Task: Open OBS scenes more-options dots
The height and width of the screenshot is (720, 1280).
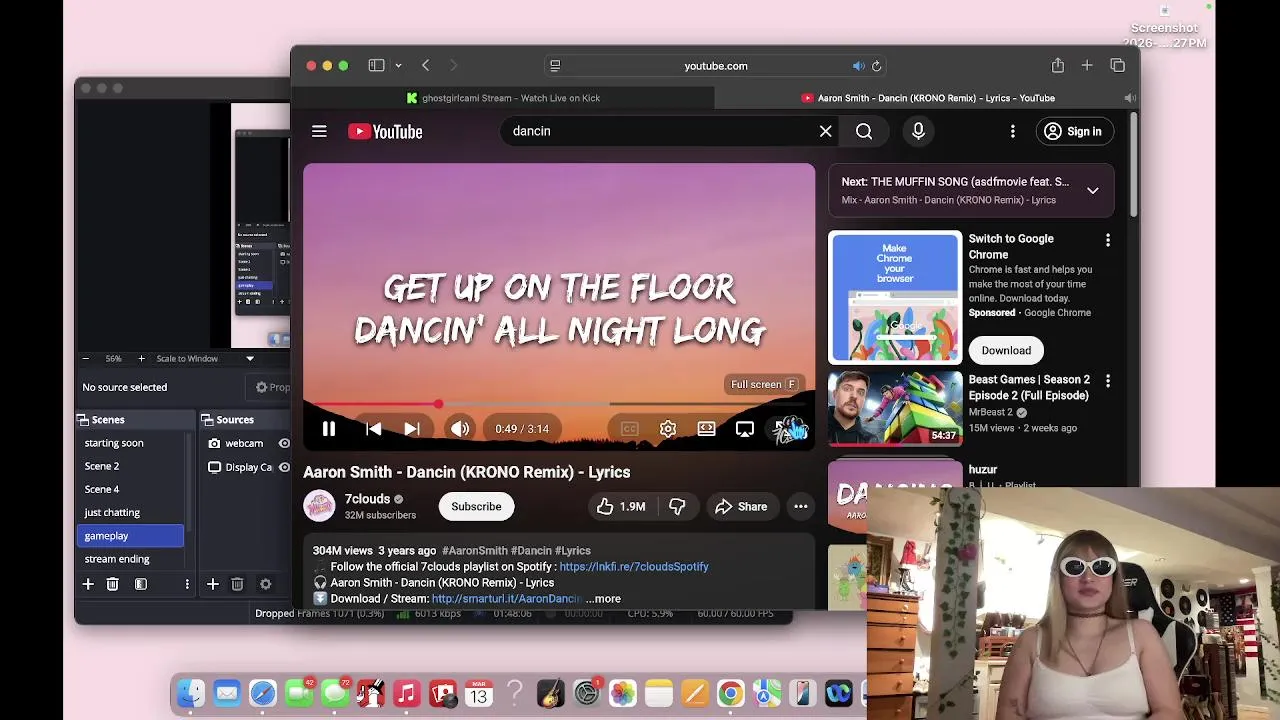Action: coord(186,584)
